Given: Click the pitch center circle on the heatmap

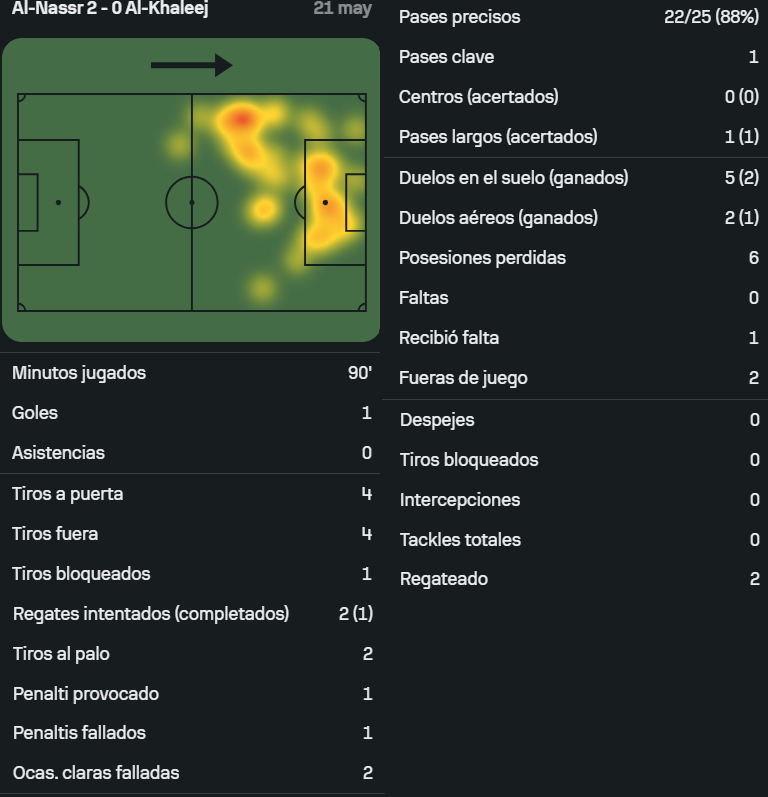Looking at the screenshot, I should point(192,202).
